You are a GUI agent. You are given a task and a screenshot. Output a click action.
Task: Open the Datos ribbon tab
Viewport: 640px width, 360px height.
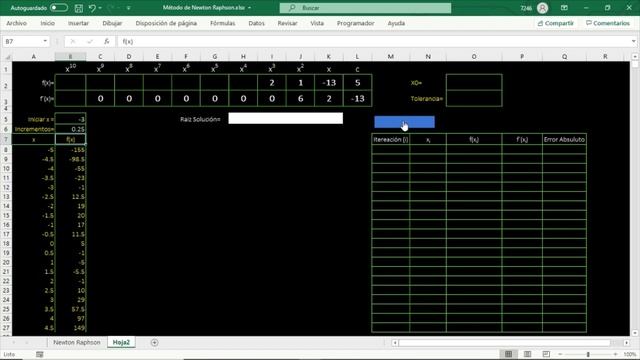tap(256, 23)
